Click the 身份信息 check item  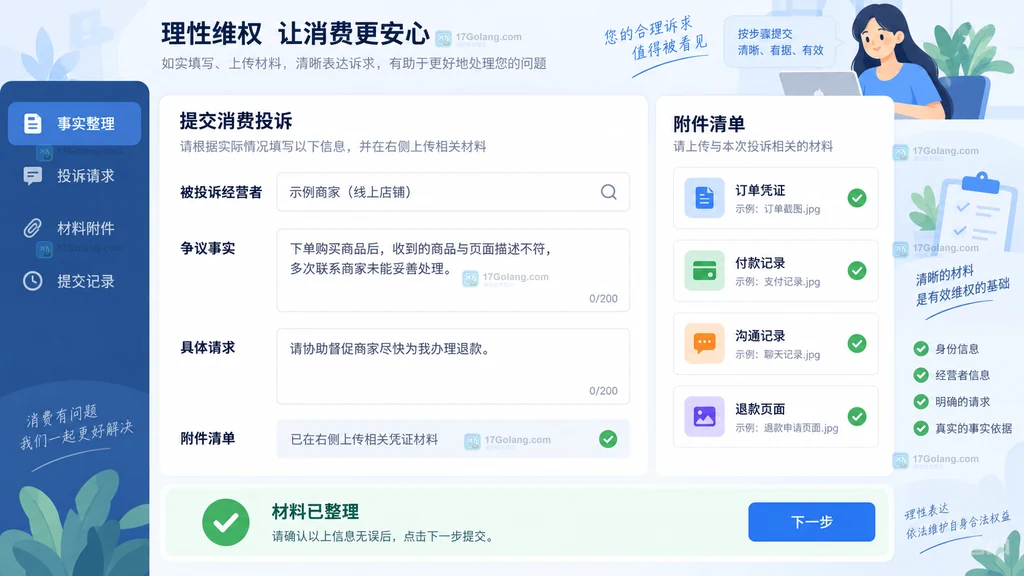coord(946,349)
